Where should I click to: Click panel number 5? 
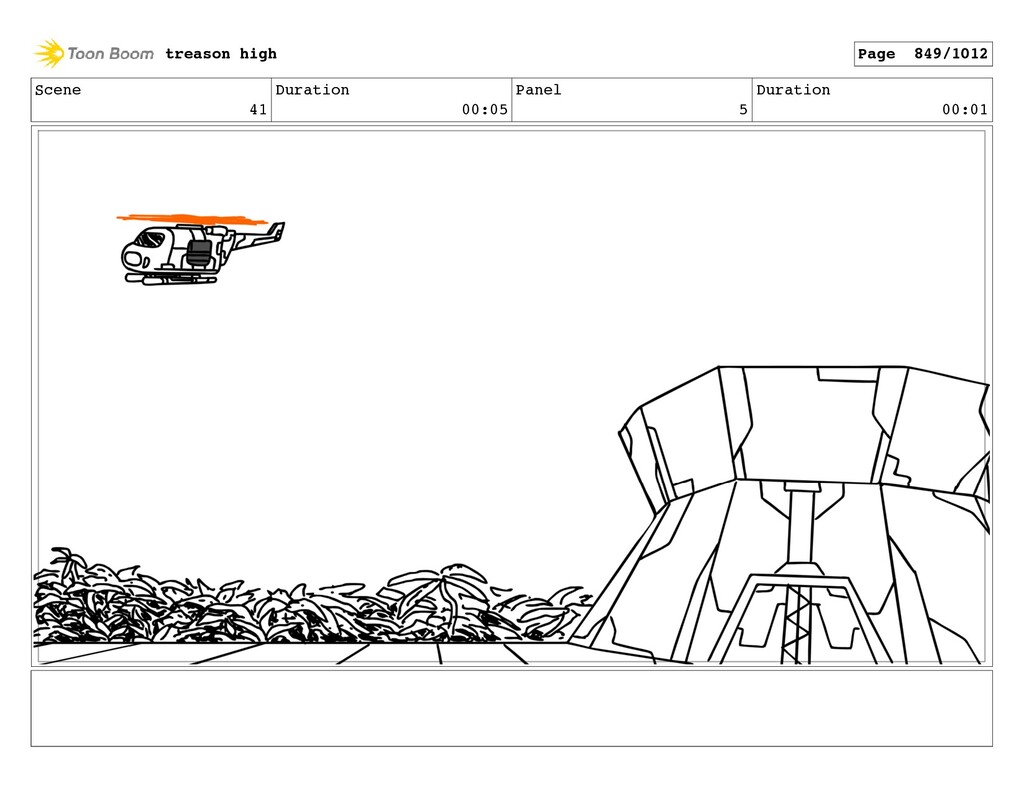[743, 110]
